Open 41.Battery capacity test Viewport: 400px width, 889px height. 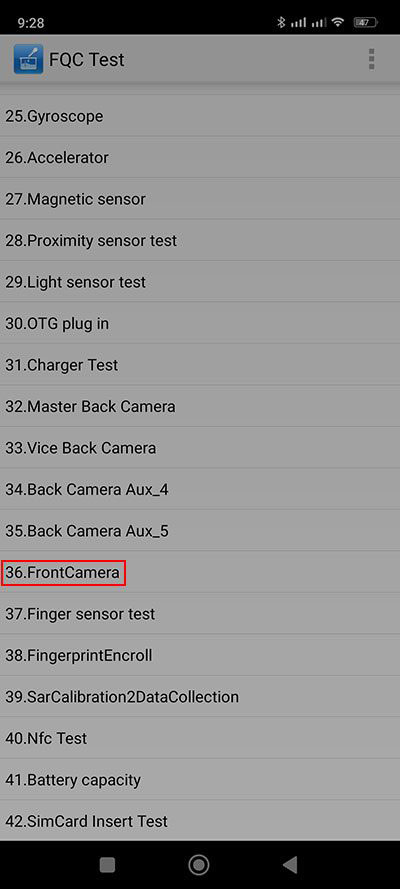click(x=200, y=780)
